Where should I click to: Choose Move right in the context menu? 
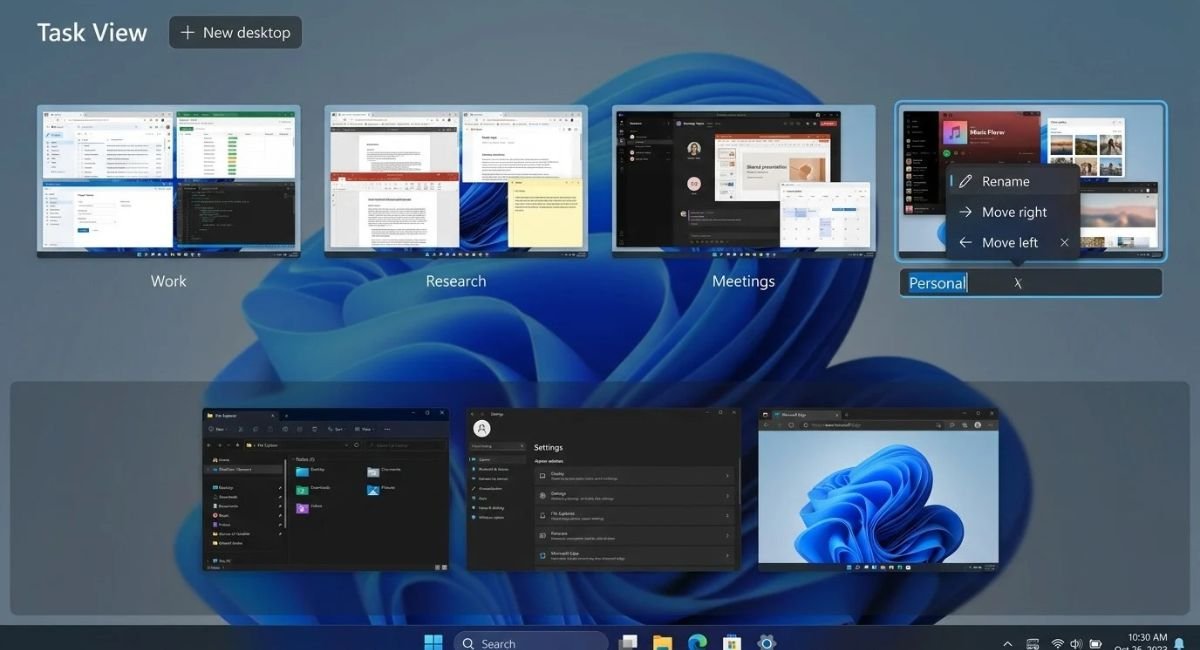(1014, 212)
